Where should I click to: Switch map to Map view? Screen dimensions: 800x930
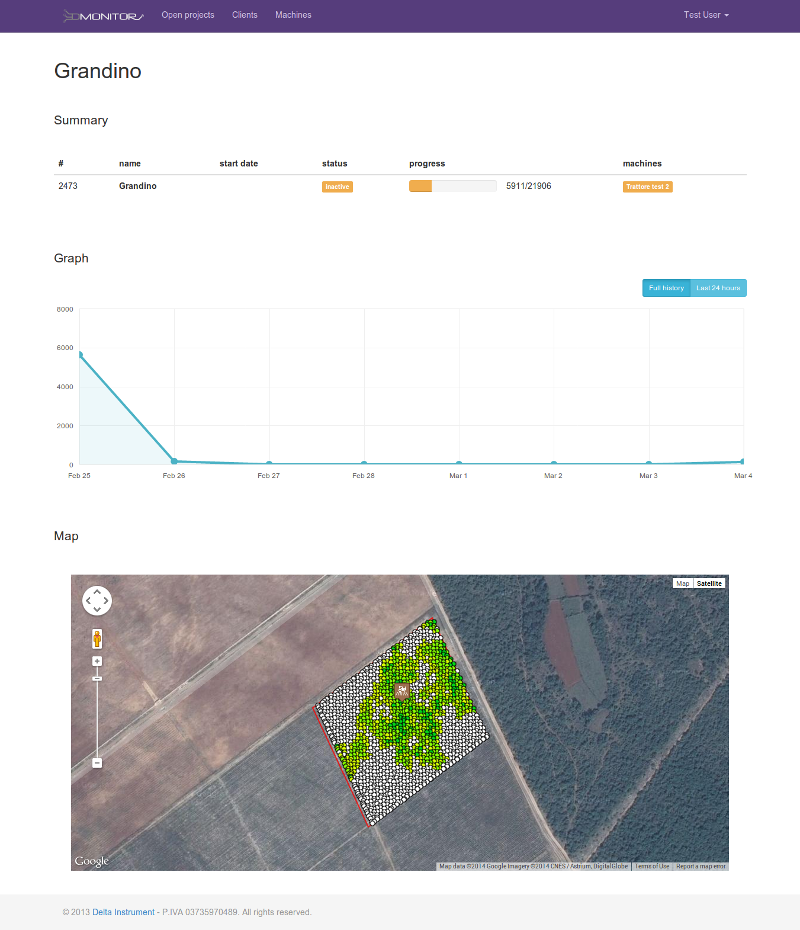coord(683,583)
